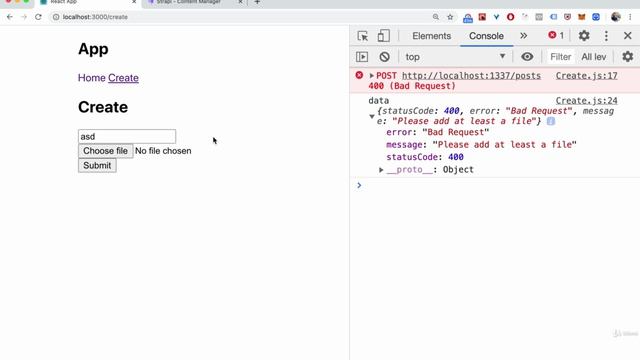The width and height of the screenshot is (640, 360).
Task: Select the statusCode: 400 property line
Action: pos(425,157)
